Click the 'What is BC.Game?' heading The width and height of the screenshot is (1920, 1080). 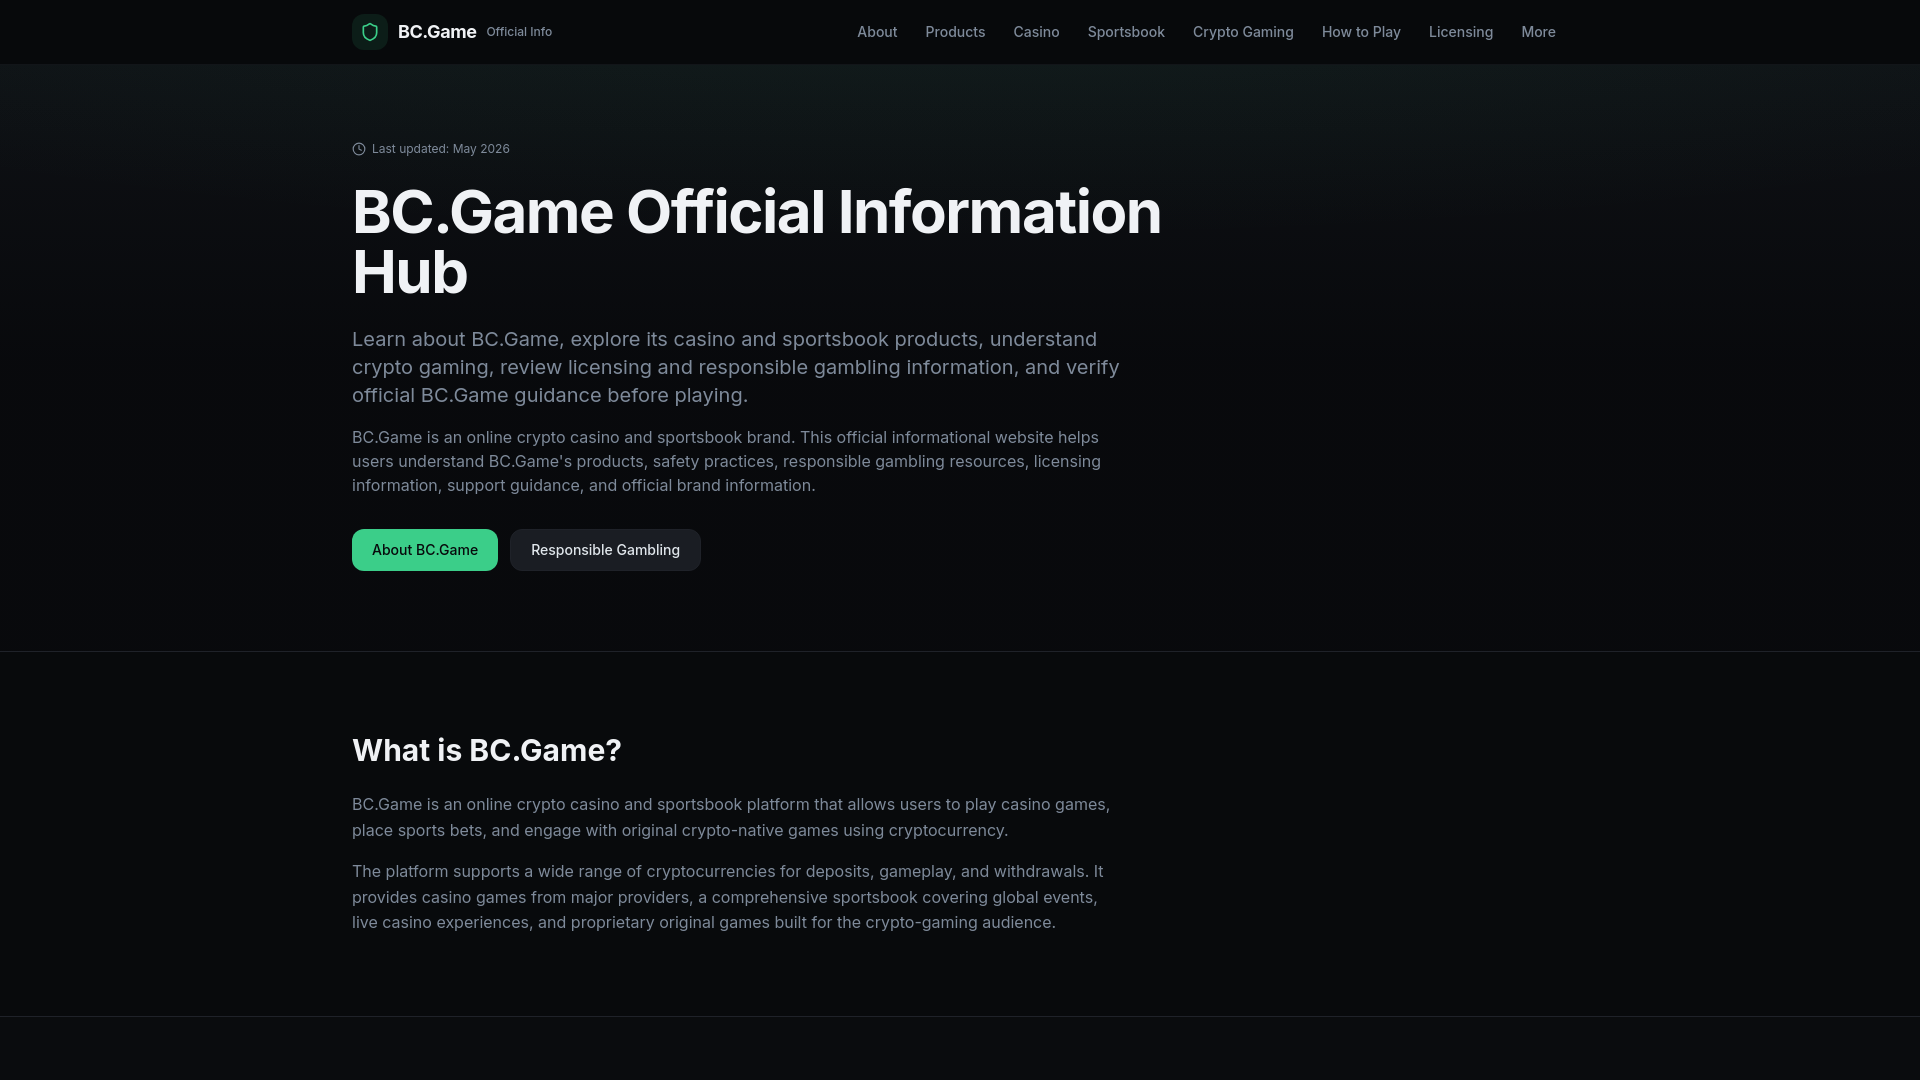(x=487, y=750)
